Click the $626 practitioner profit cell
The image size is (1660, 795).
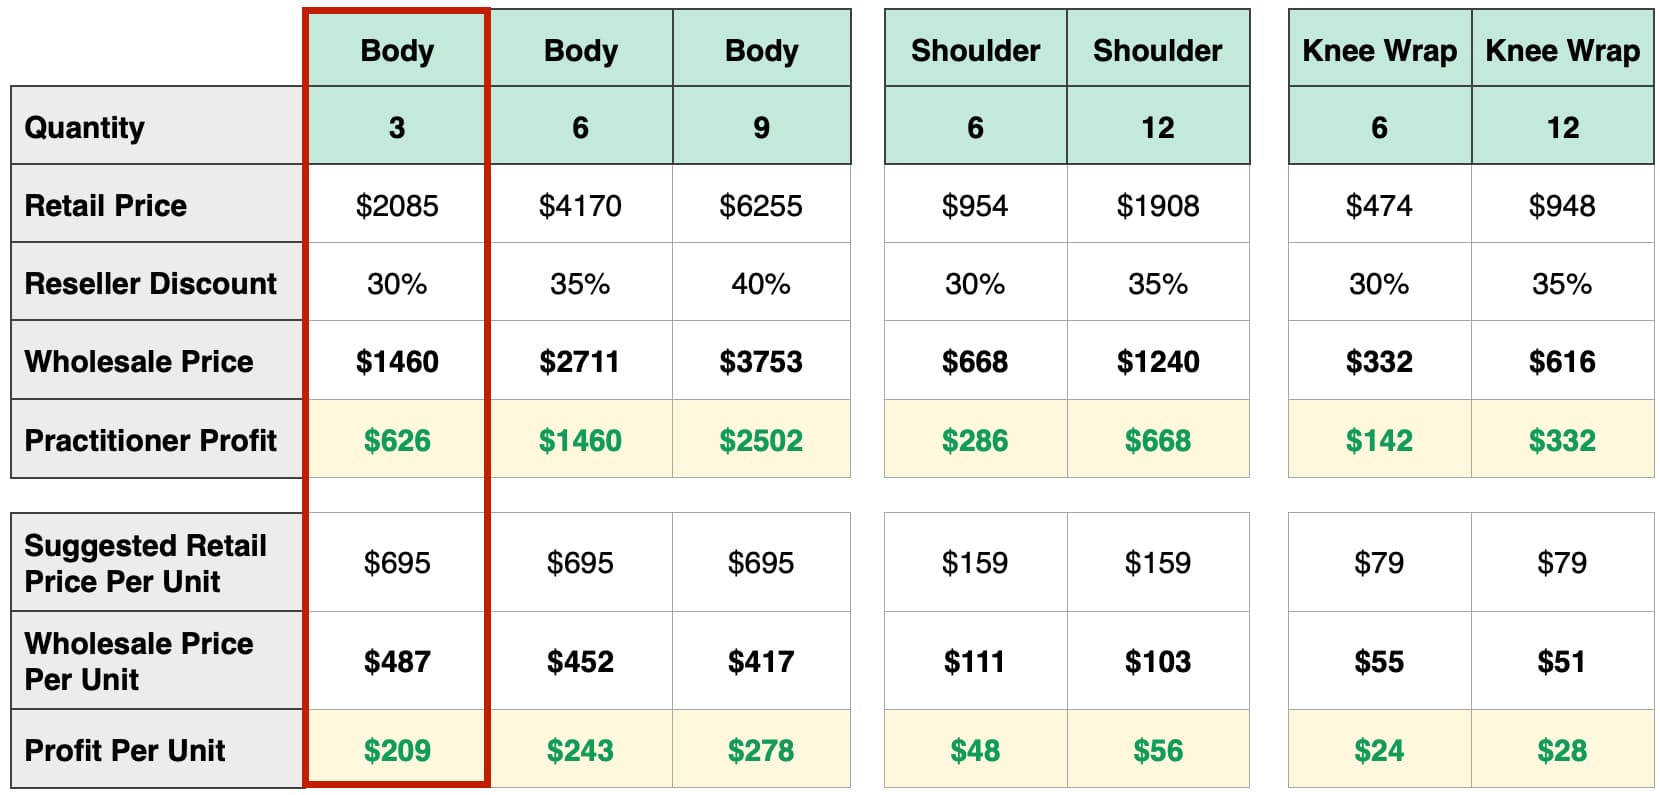(397, 440)
